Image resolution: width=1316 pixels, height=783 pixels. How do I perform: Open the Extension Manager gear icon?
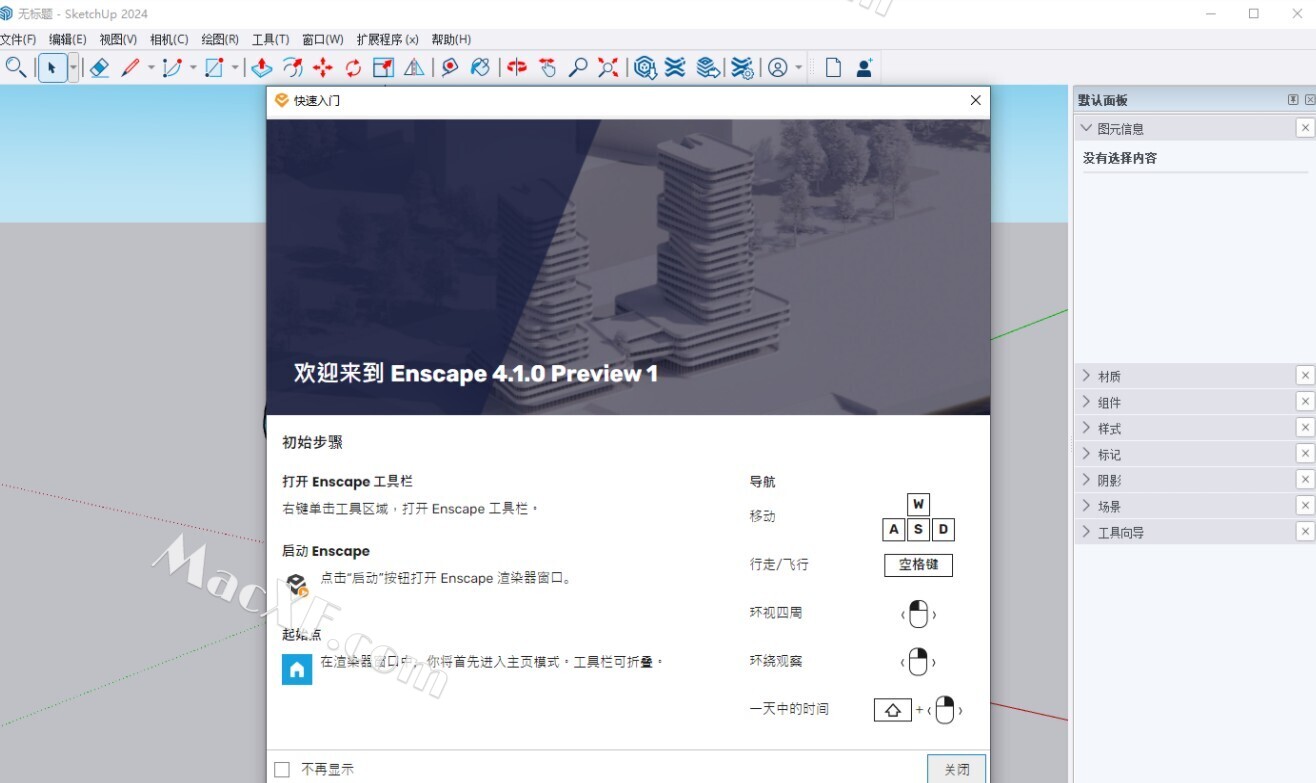pyautogui.click(x=742, y=67)
